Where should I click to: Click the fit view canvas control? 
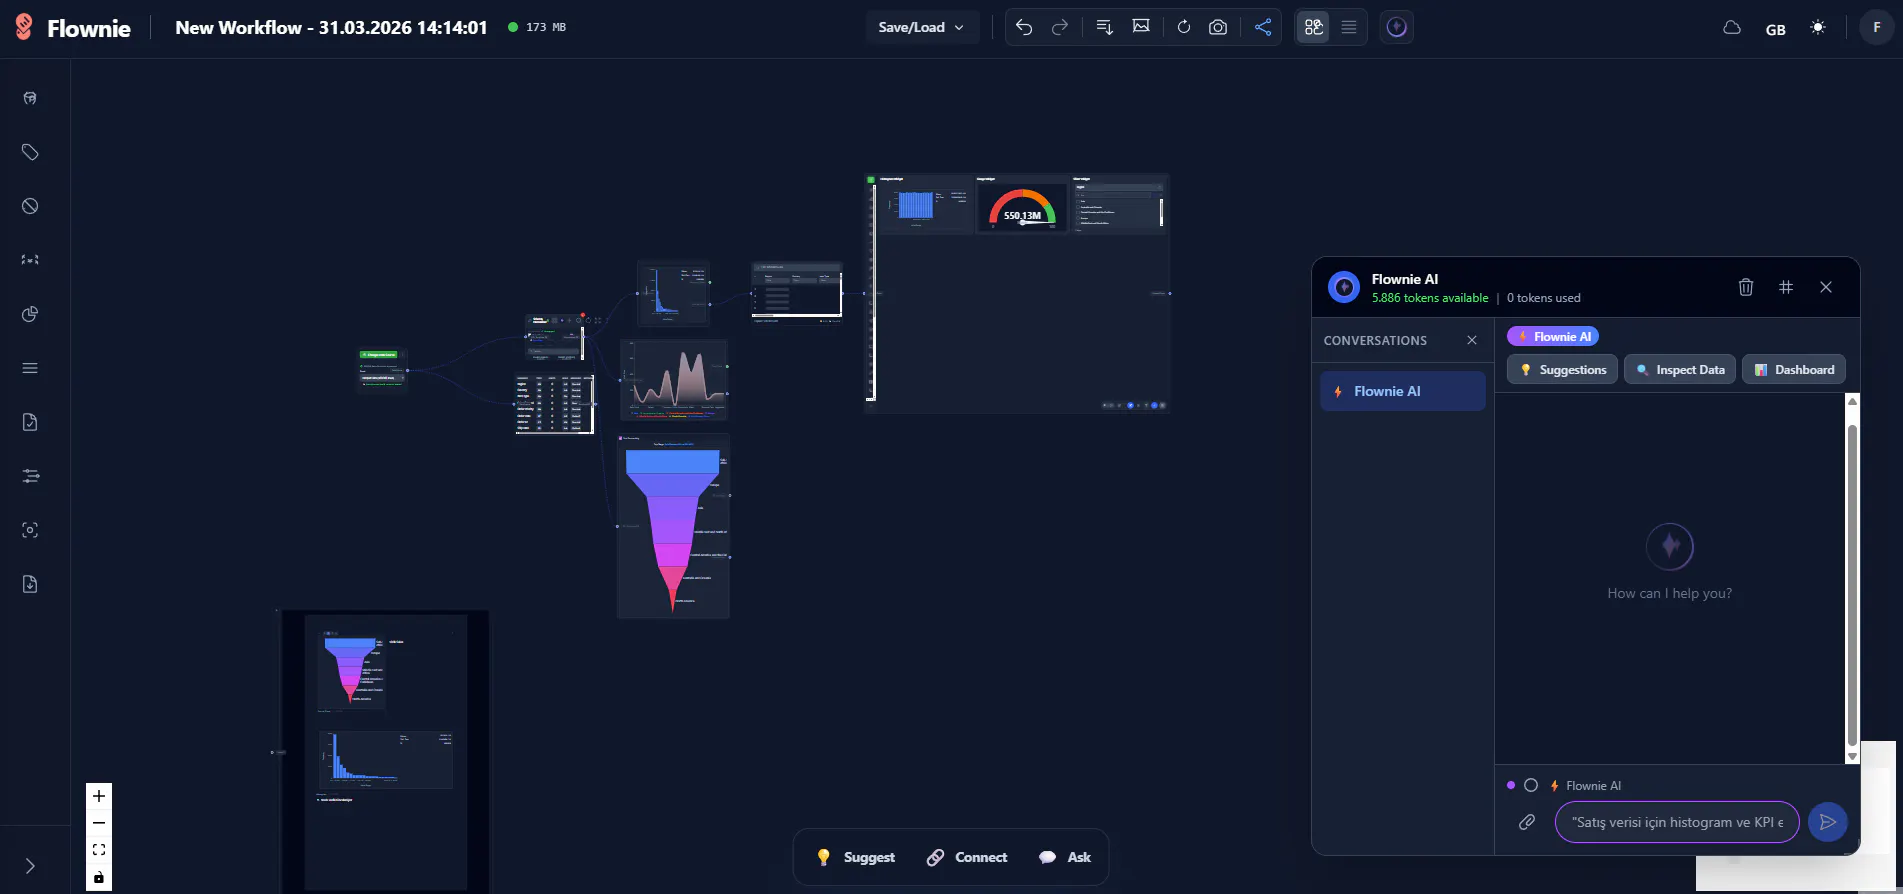[99, 850]
